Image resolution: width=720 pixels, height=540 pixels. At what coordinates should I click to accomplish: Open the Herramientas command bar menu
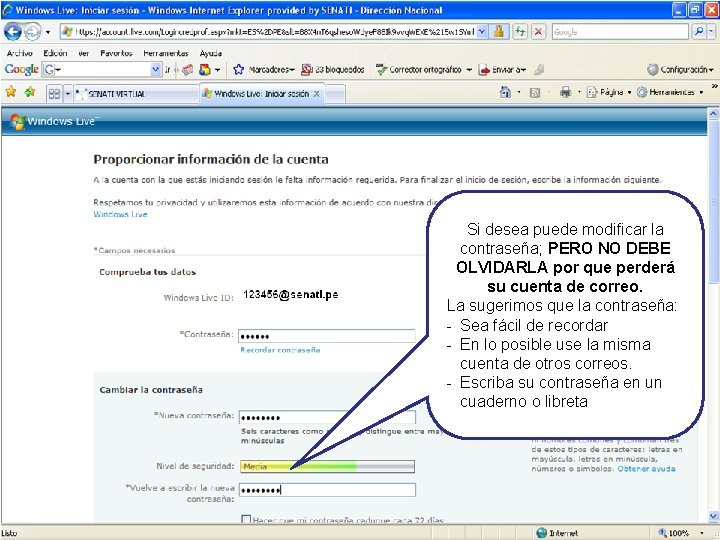670,92
